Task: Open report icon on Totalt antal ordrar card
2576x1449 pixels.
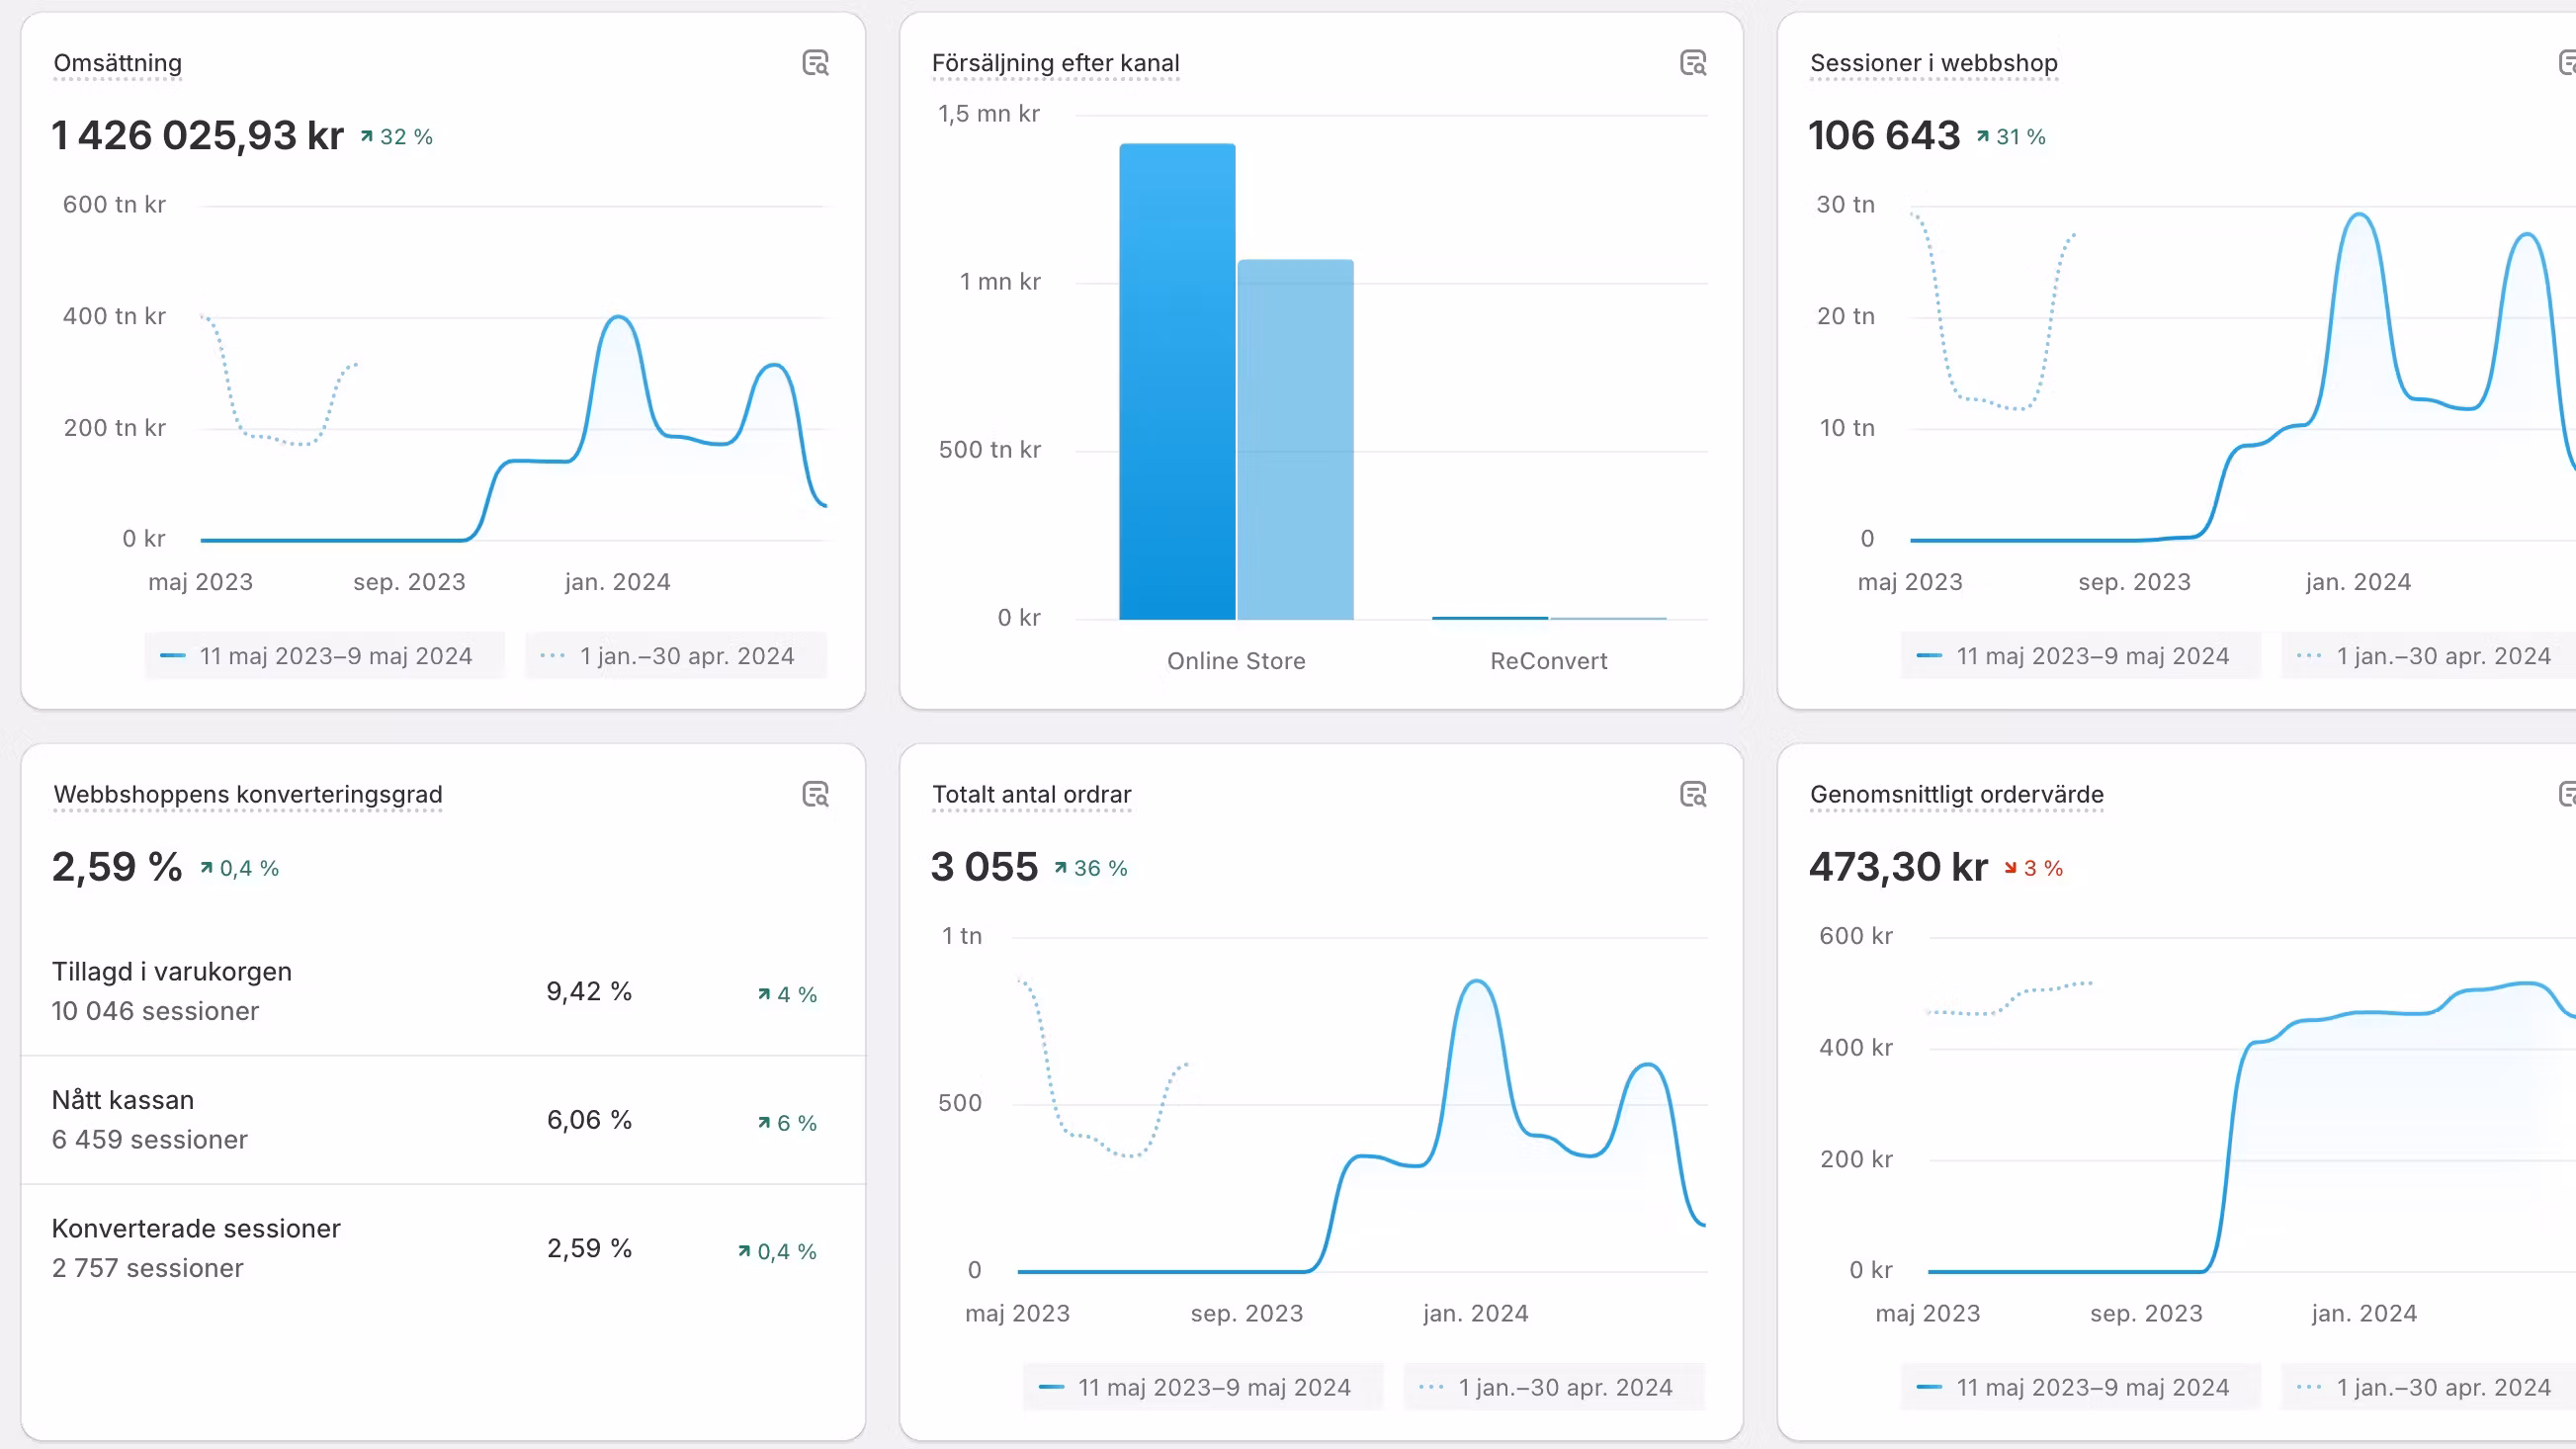Action: 1692,794
